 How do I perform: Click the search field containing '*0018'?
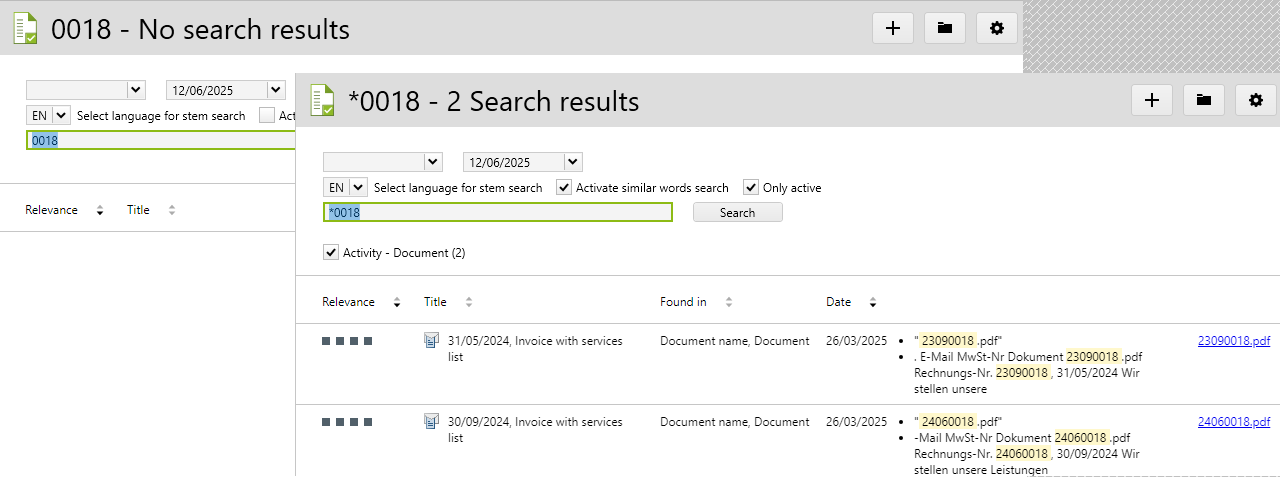pos(498,212)
